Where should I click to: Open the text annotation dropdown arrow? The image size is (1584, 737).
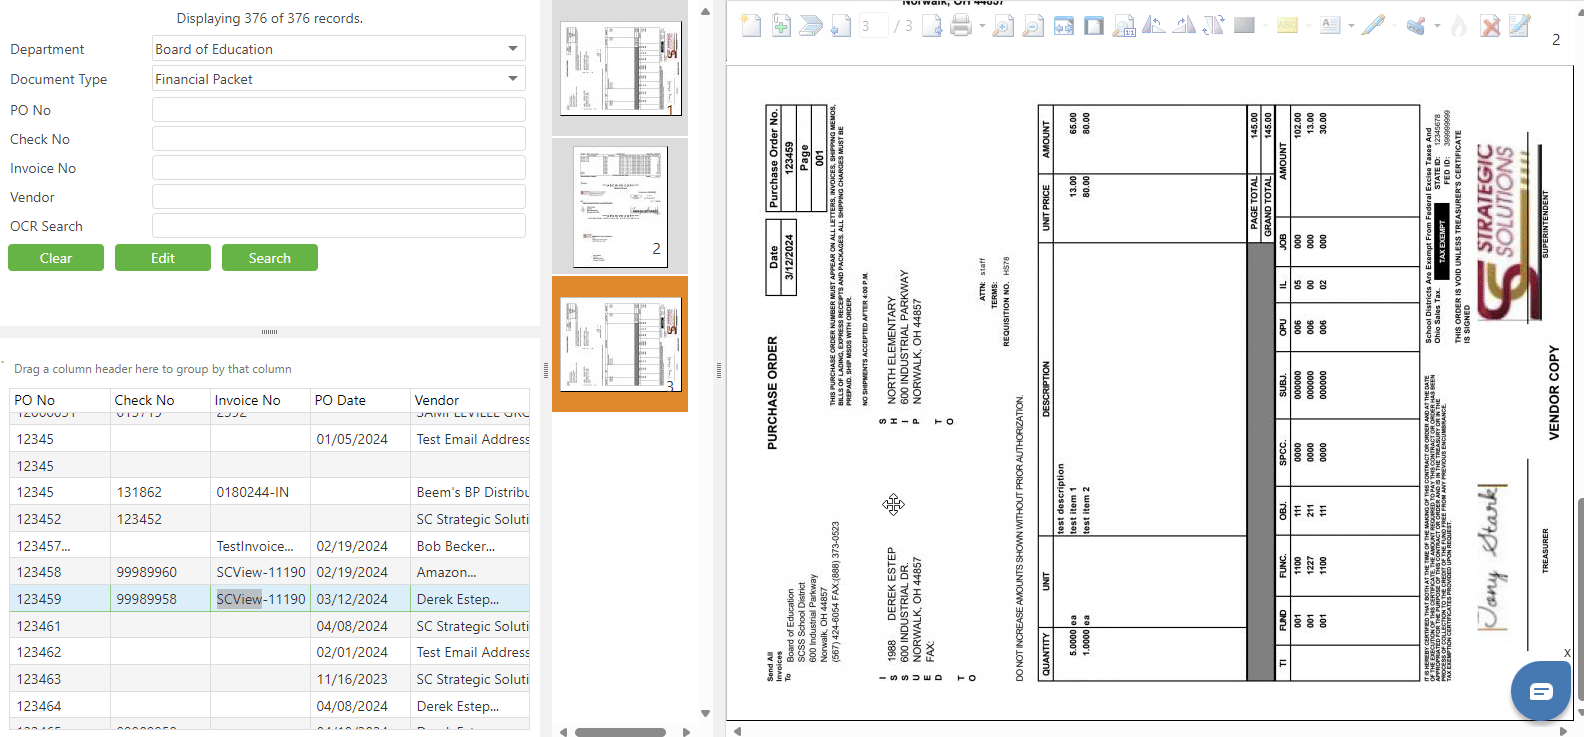[1351, 26]
